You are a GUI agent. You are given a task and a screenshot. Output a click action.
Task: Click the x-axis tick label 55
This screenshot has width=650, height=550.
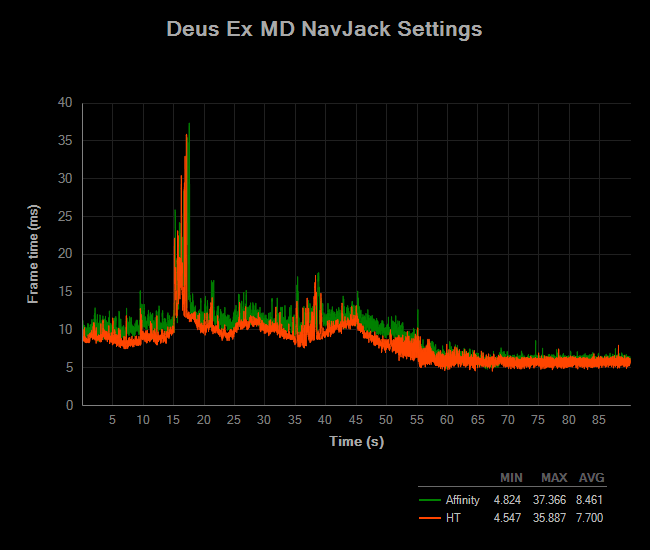pos(417,420)
